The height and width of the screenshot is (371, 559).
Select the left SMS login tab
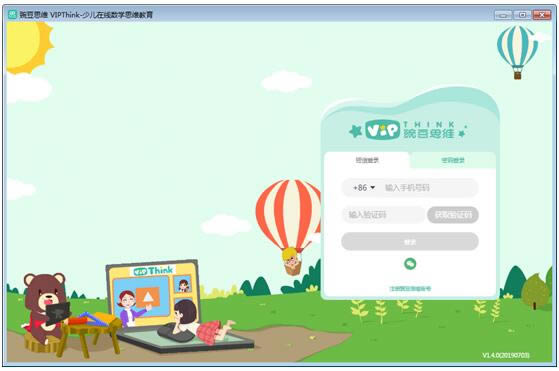coord(367,160)
